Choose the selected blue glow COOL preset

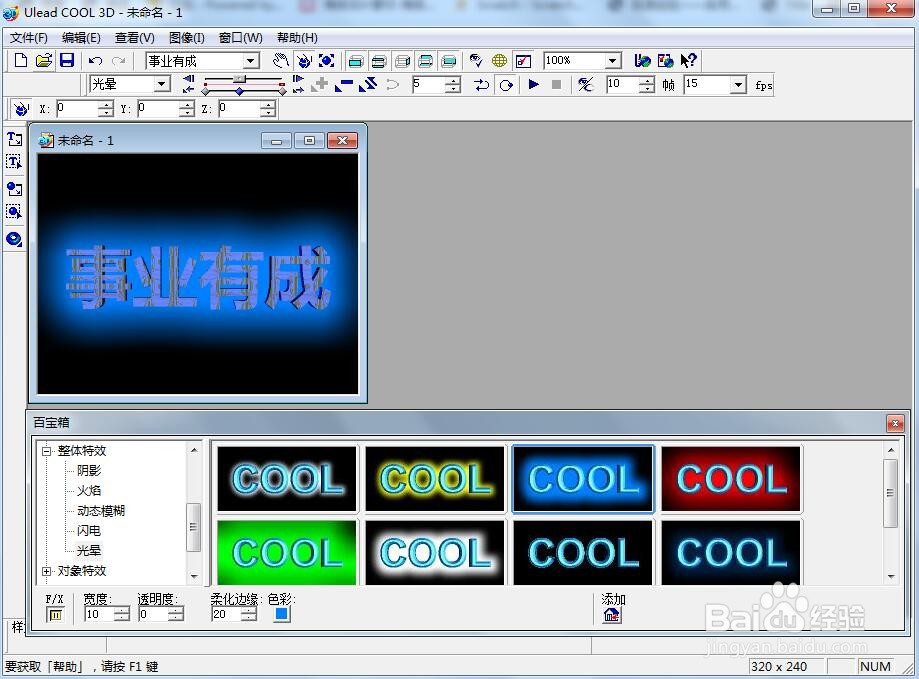point(583,479)
